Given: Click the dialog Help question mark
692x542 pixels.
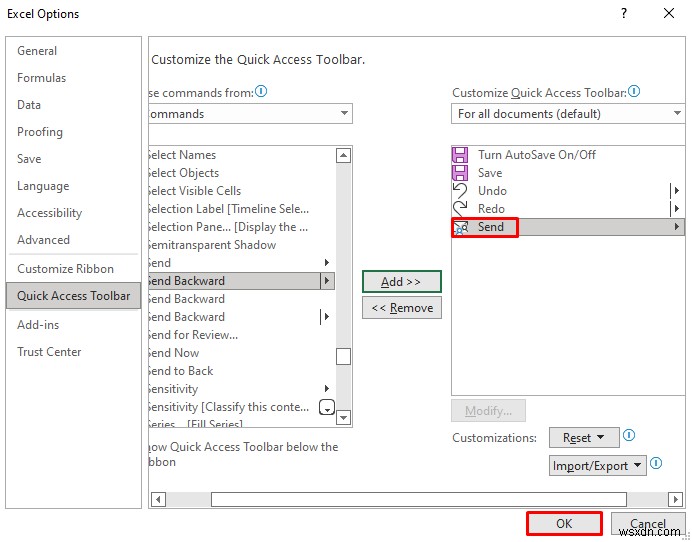Looking at the screenshot, I should 624,14.
